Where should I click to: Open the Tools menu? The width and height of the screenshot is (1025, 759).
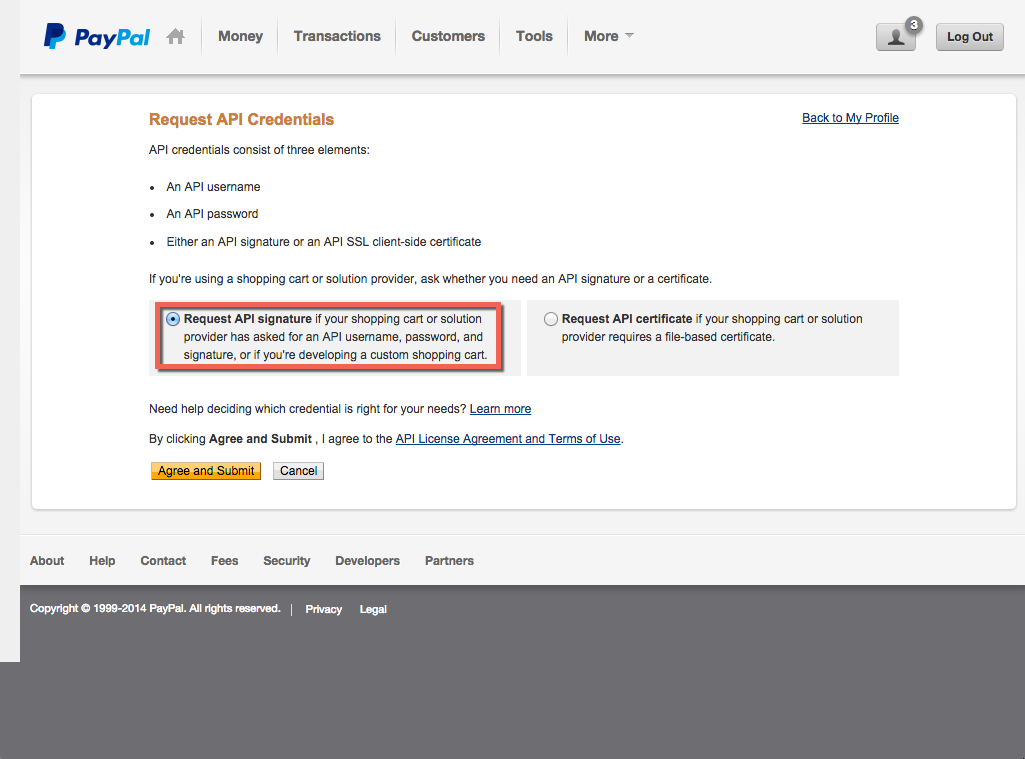click(x=534, y=36)
